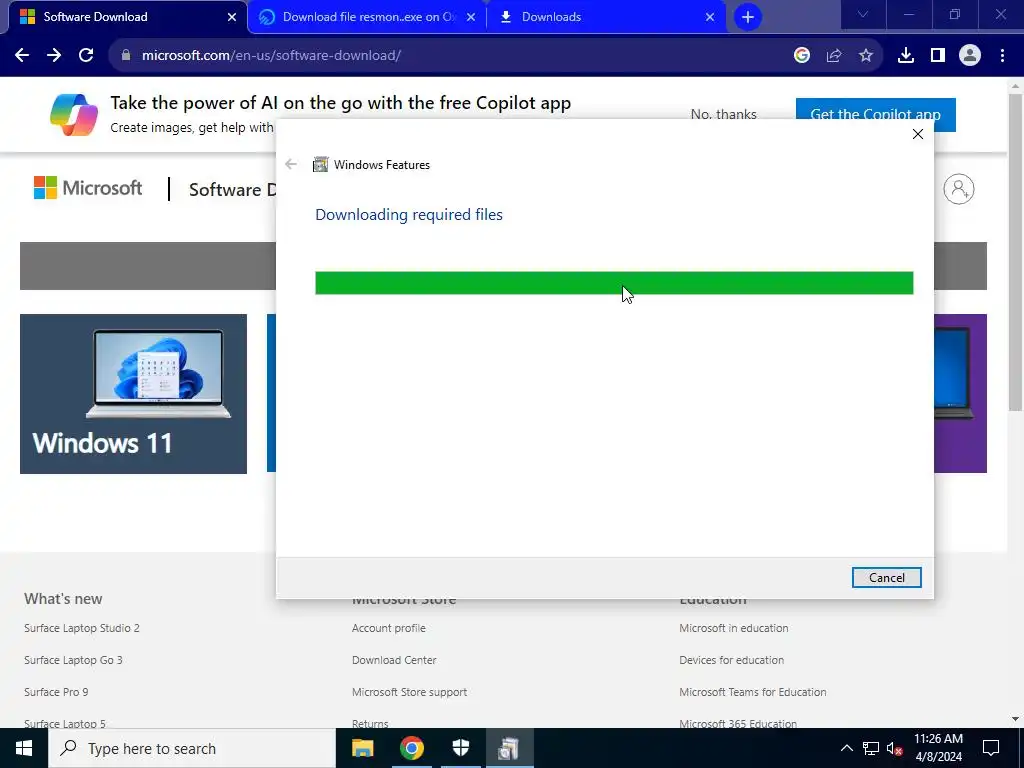Screen dimensions: 1024x768
Task: Open the Microsoft in education link
Action: tap(733, 628)
